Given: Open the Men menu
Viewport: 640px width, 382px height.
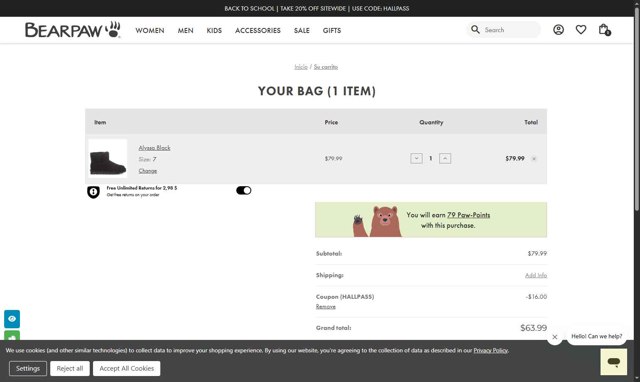Looking at the screenshot, I should 185,31.
